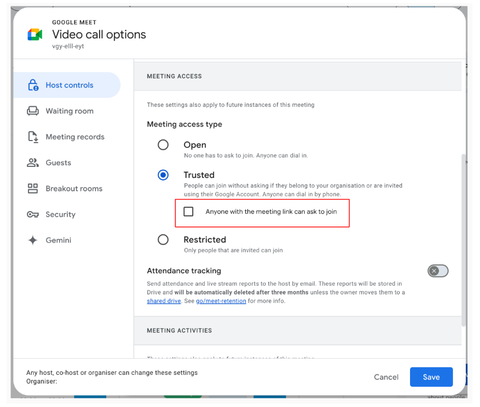480x407 pixels.
Task: Click the Meeting records file icon
Action: (33, 137)
